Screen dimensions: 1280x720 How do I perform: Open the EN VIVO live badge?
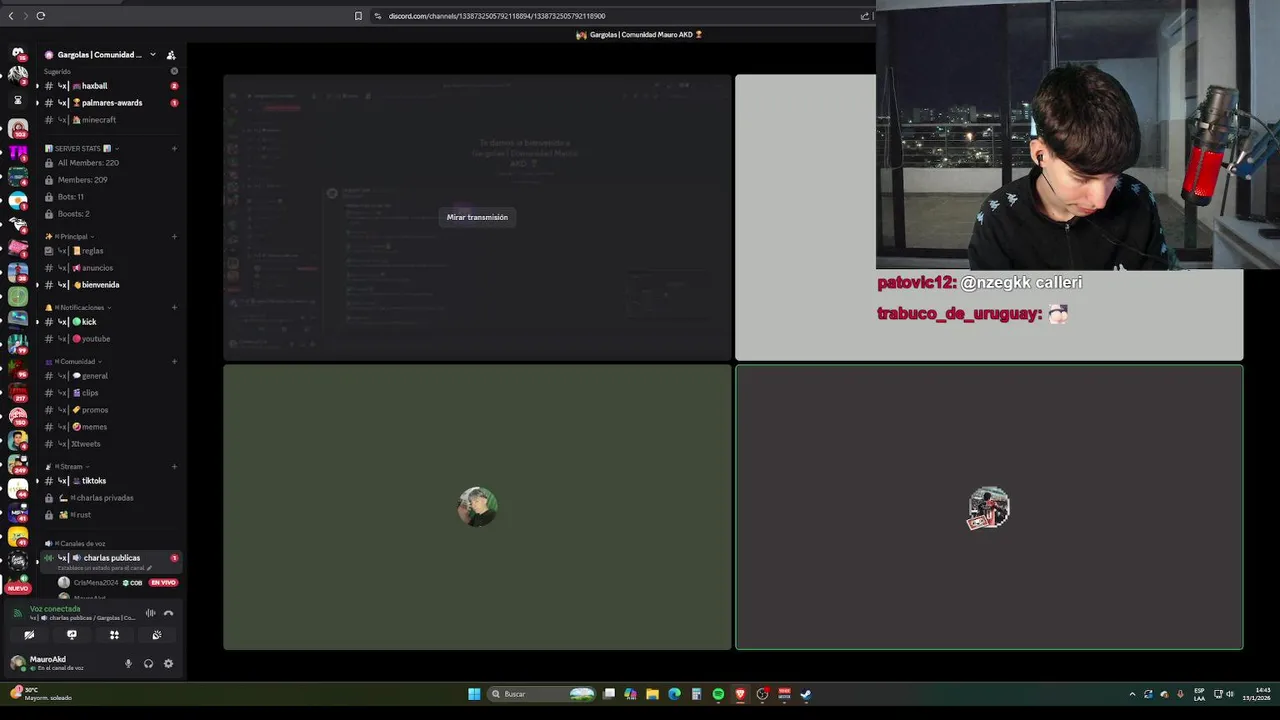coord(163,583)
